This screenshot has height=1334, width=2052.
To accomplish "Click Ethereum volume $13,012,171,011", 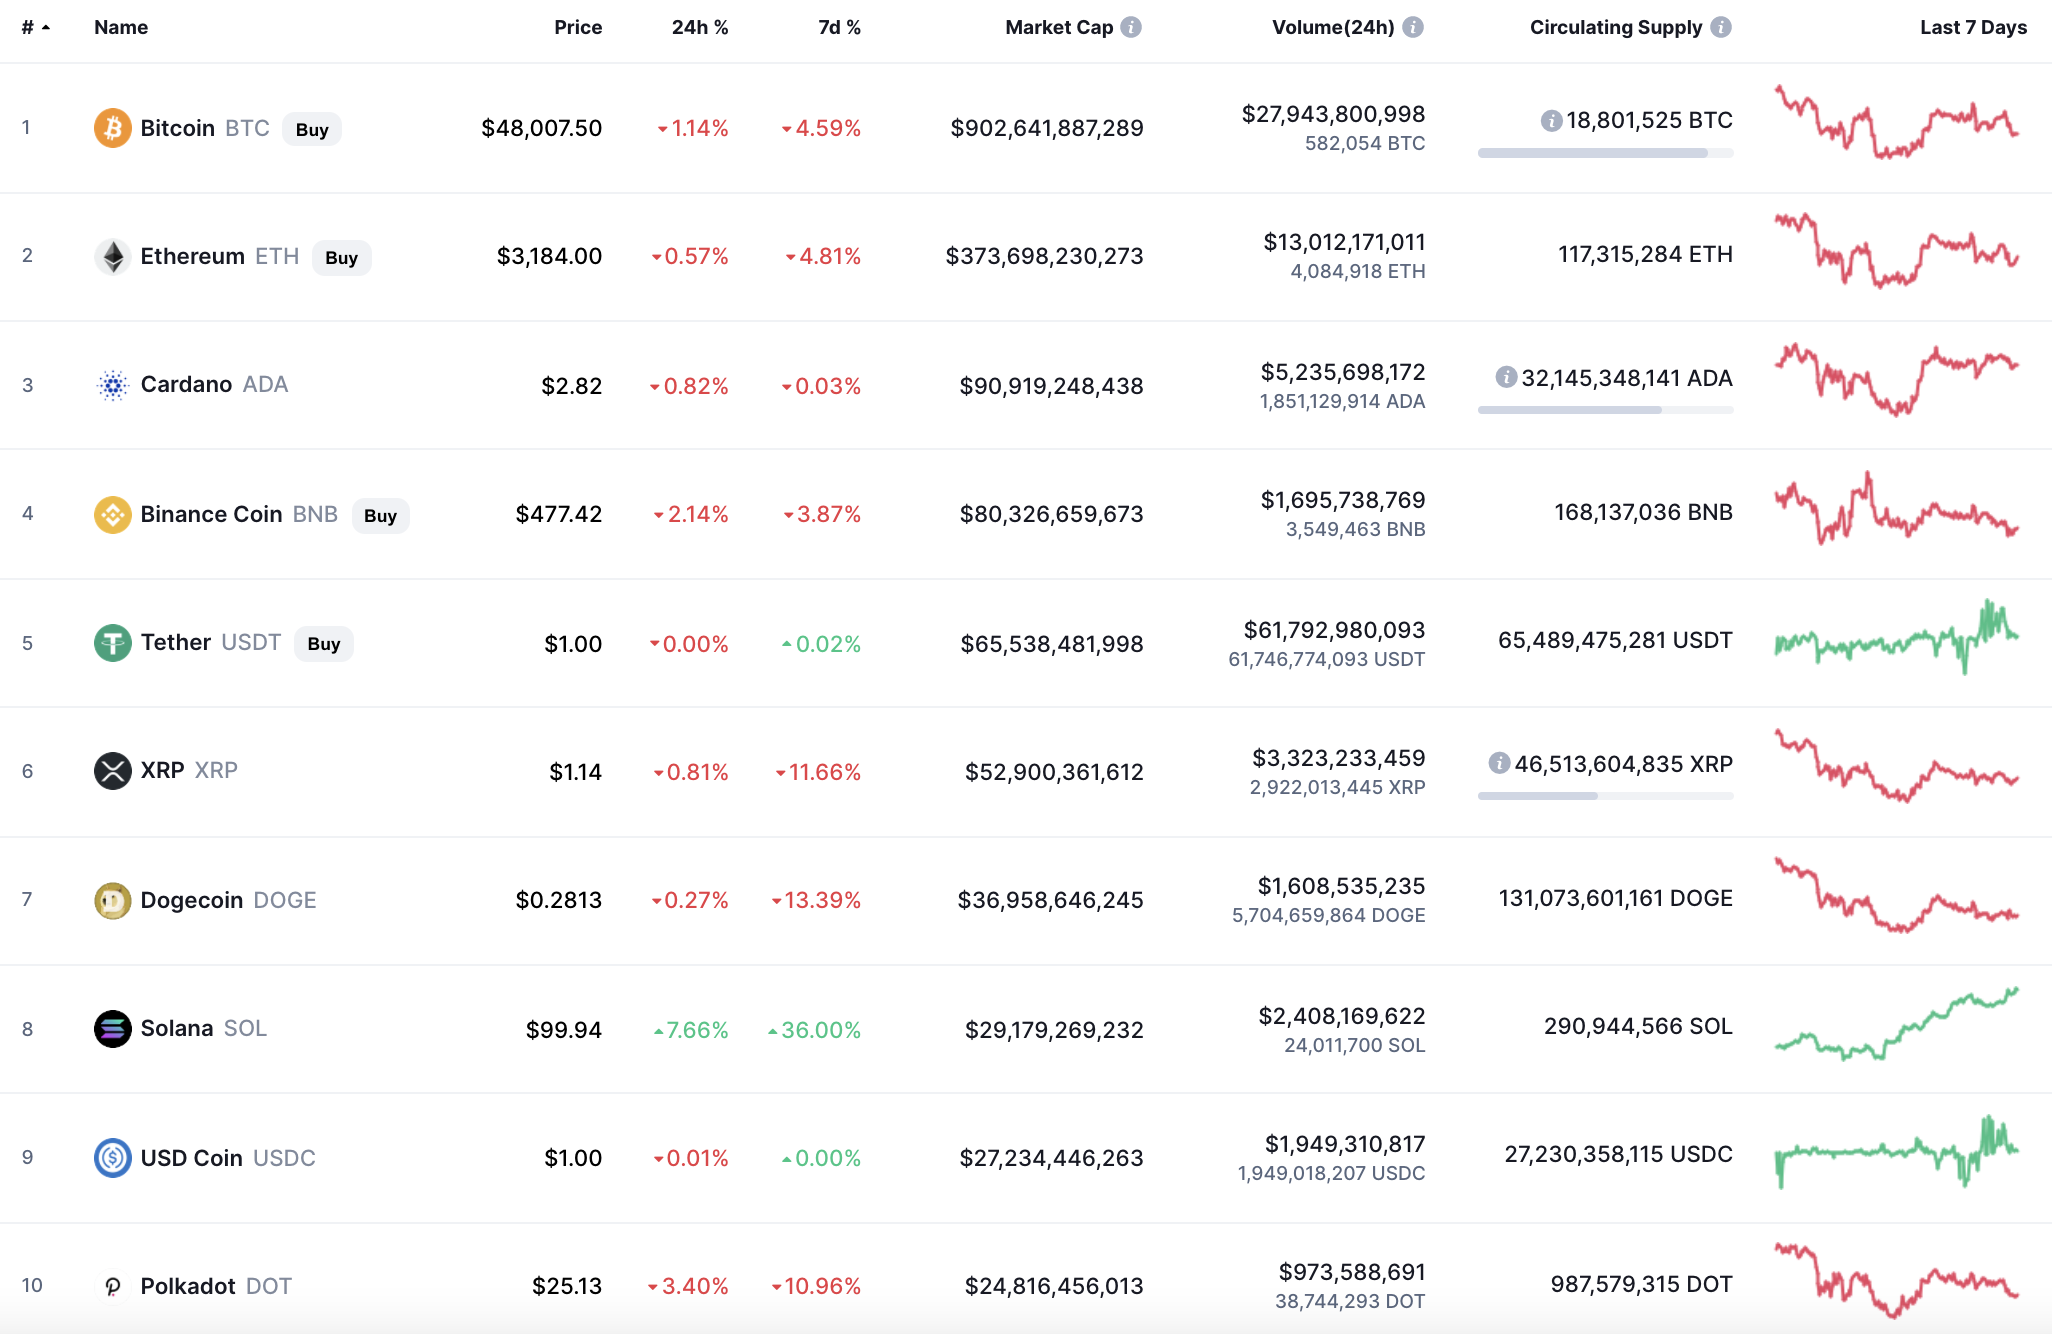I will coord(1345,242).
